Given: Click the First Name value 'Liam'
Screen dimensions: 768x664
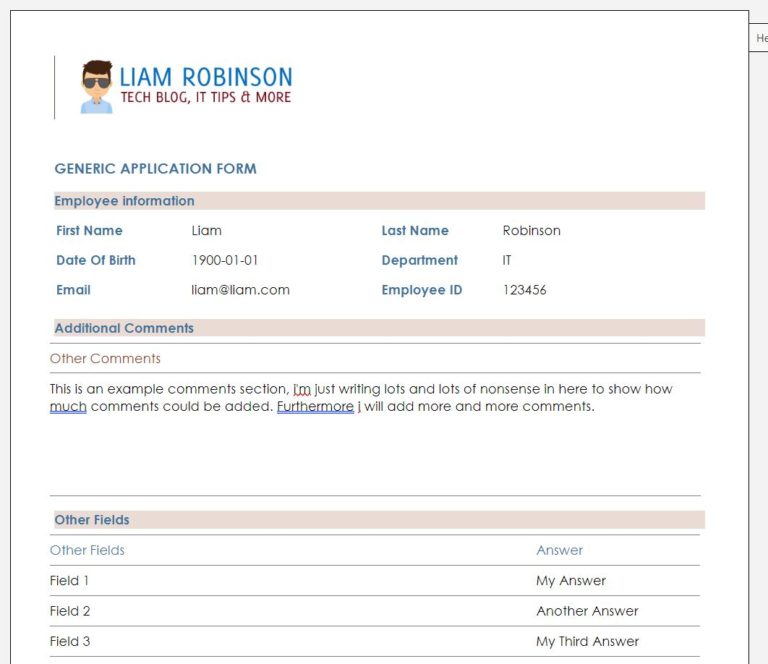Looking at the screenshot, I should 206,231.
